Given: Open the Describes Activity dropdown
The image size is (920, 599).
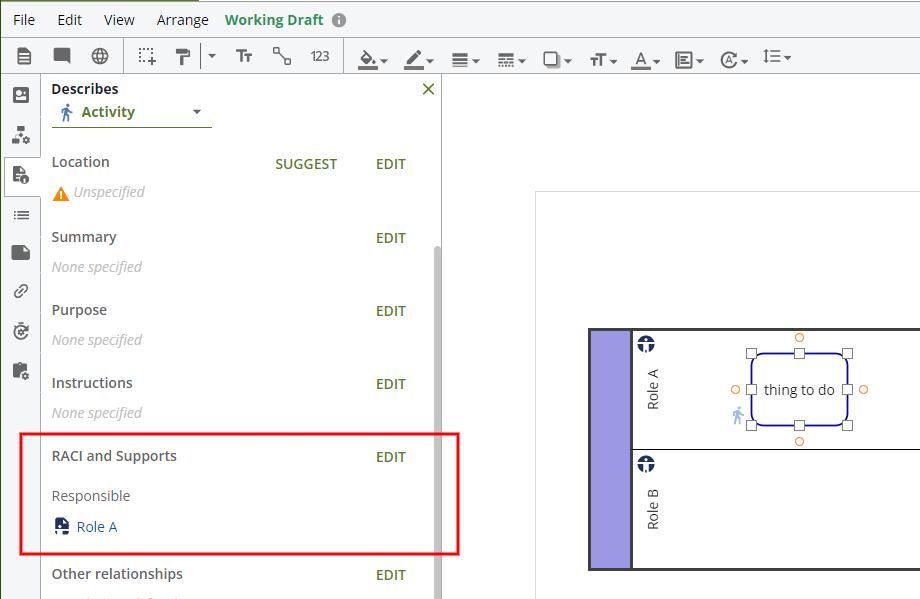Looking at the screenshot, I should pyautogui.click(x=132, y=112).
